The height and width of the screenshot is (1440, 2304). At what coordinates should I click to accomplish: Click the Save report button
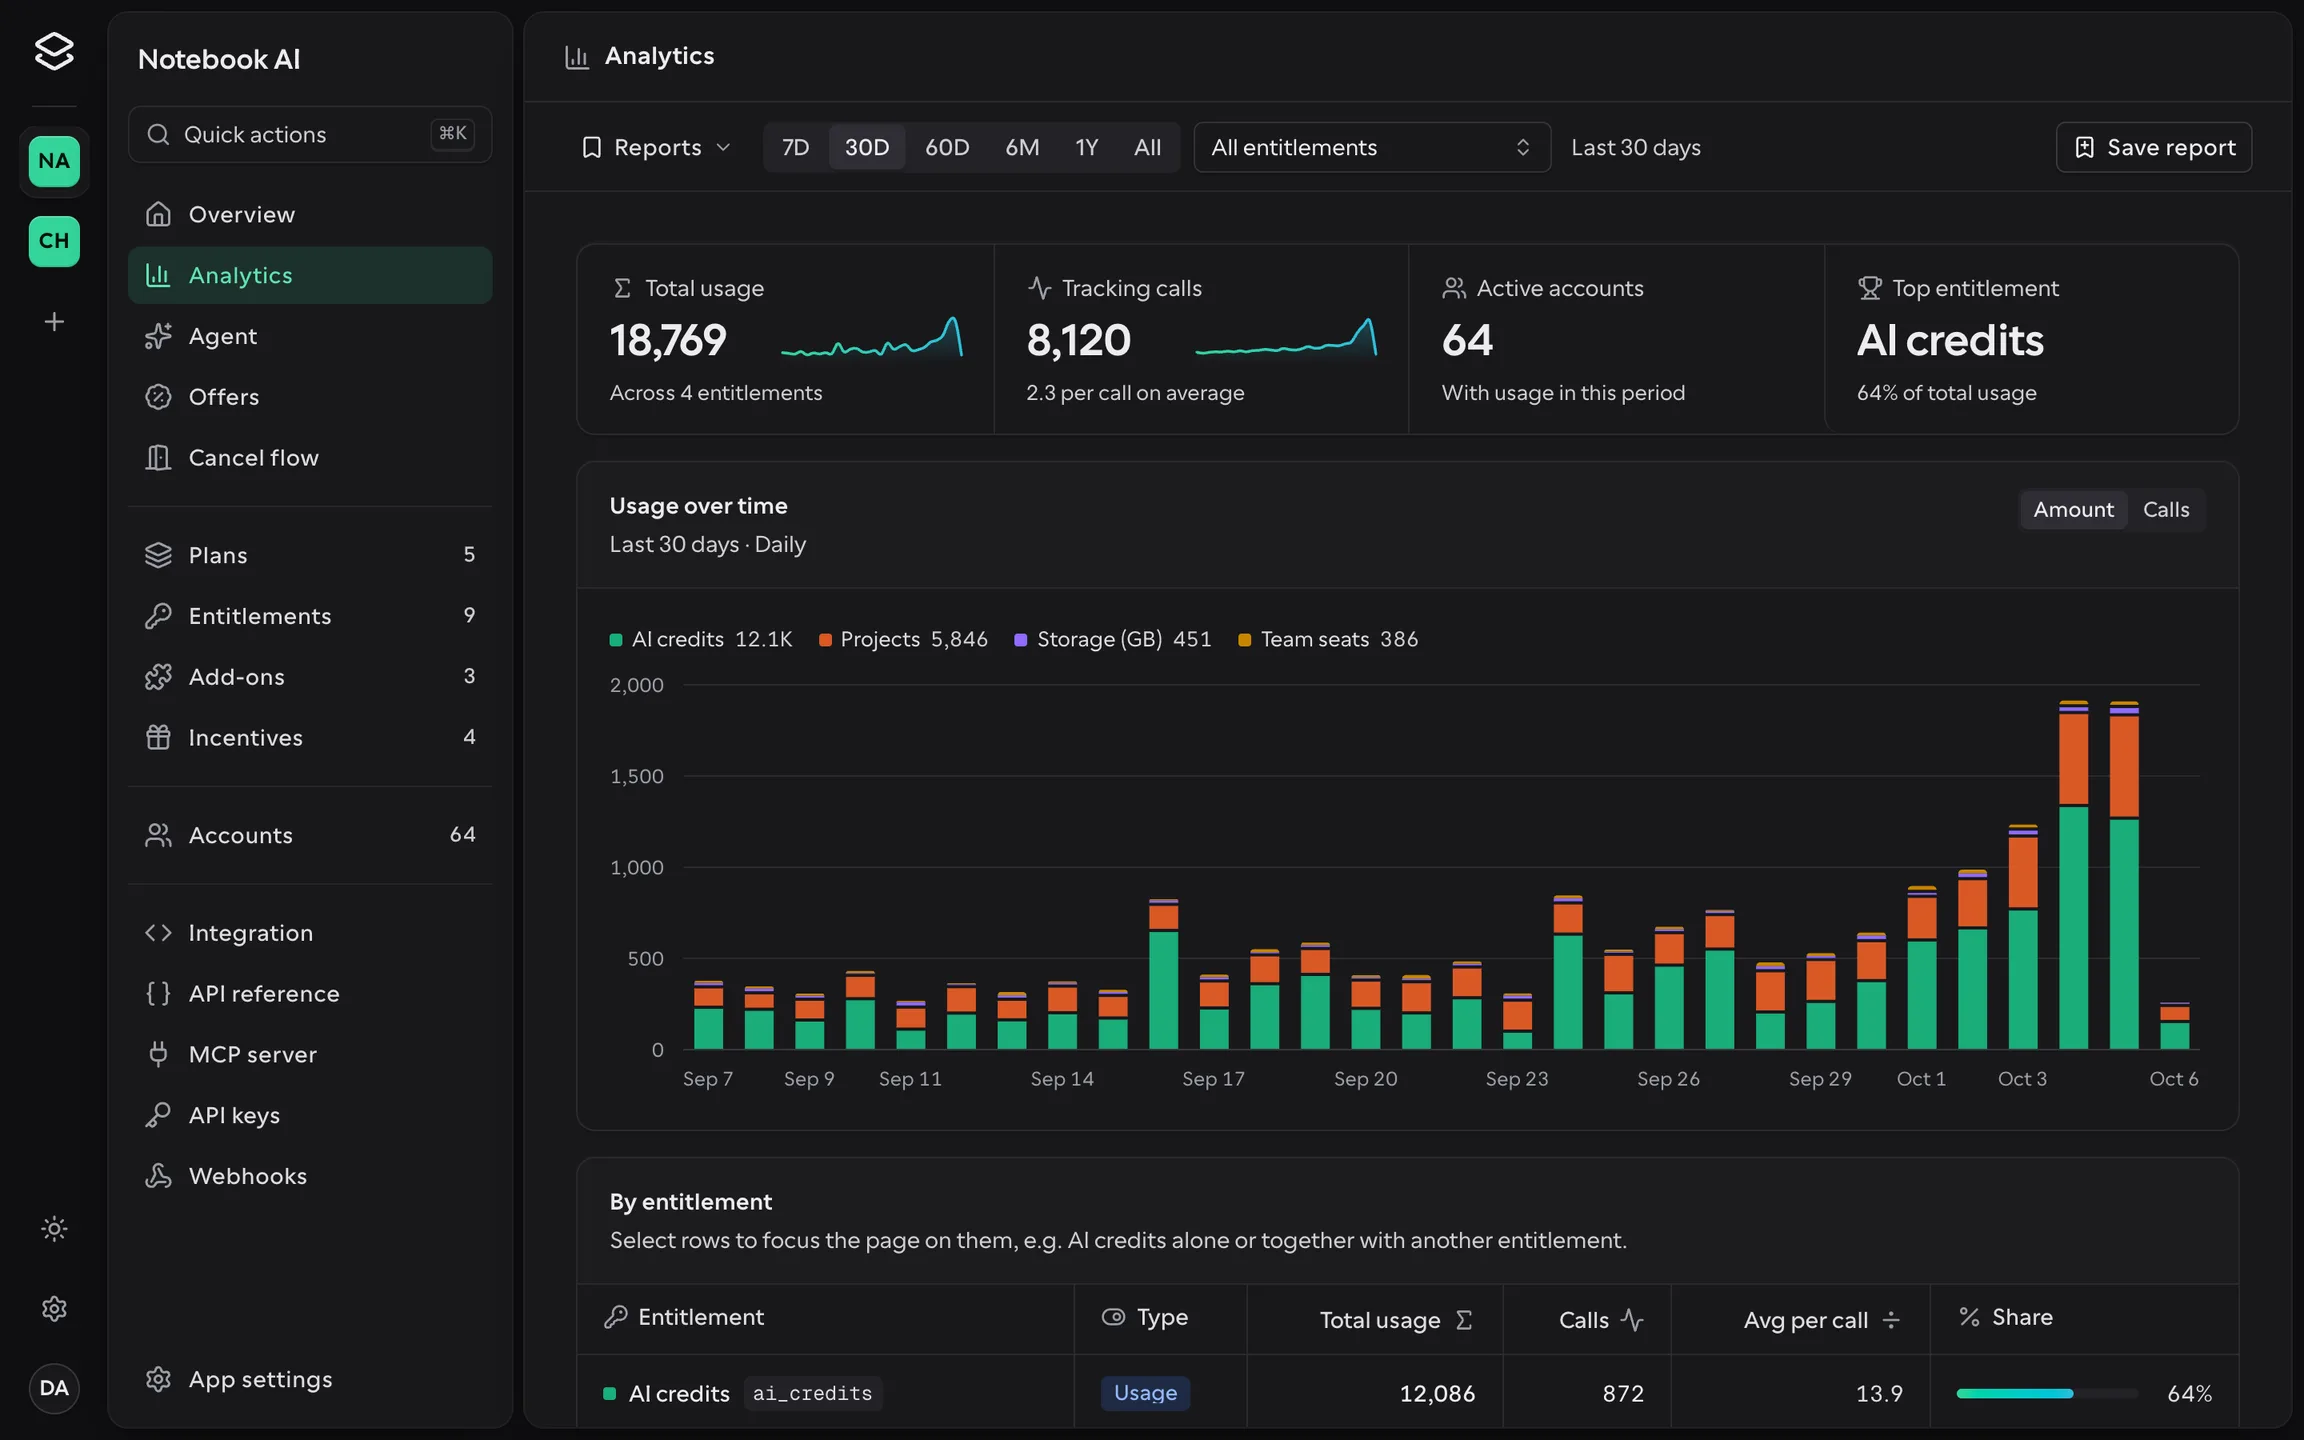(2154, 147)
